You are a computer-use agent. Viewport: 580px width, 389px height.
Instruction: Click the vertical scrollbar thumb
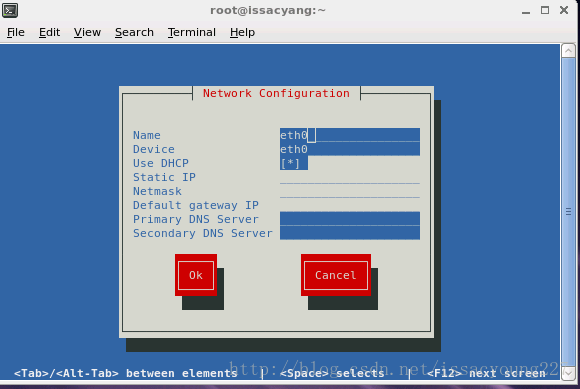pos(569,212)
